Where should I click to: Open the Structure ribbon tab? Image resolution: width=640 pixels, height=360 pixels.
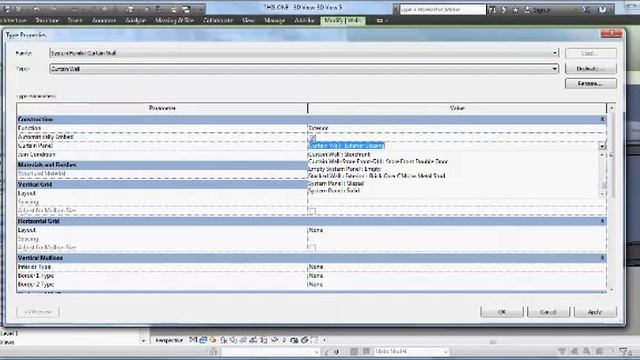(x=47, y=20)
